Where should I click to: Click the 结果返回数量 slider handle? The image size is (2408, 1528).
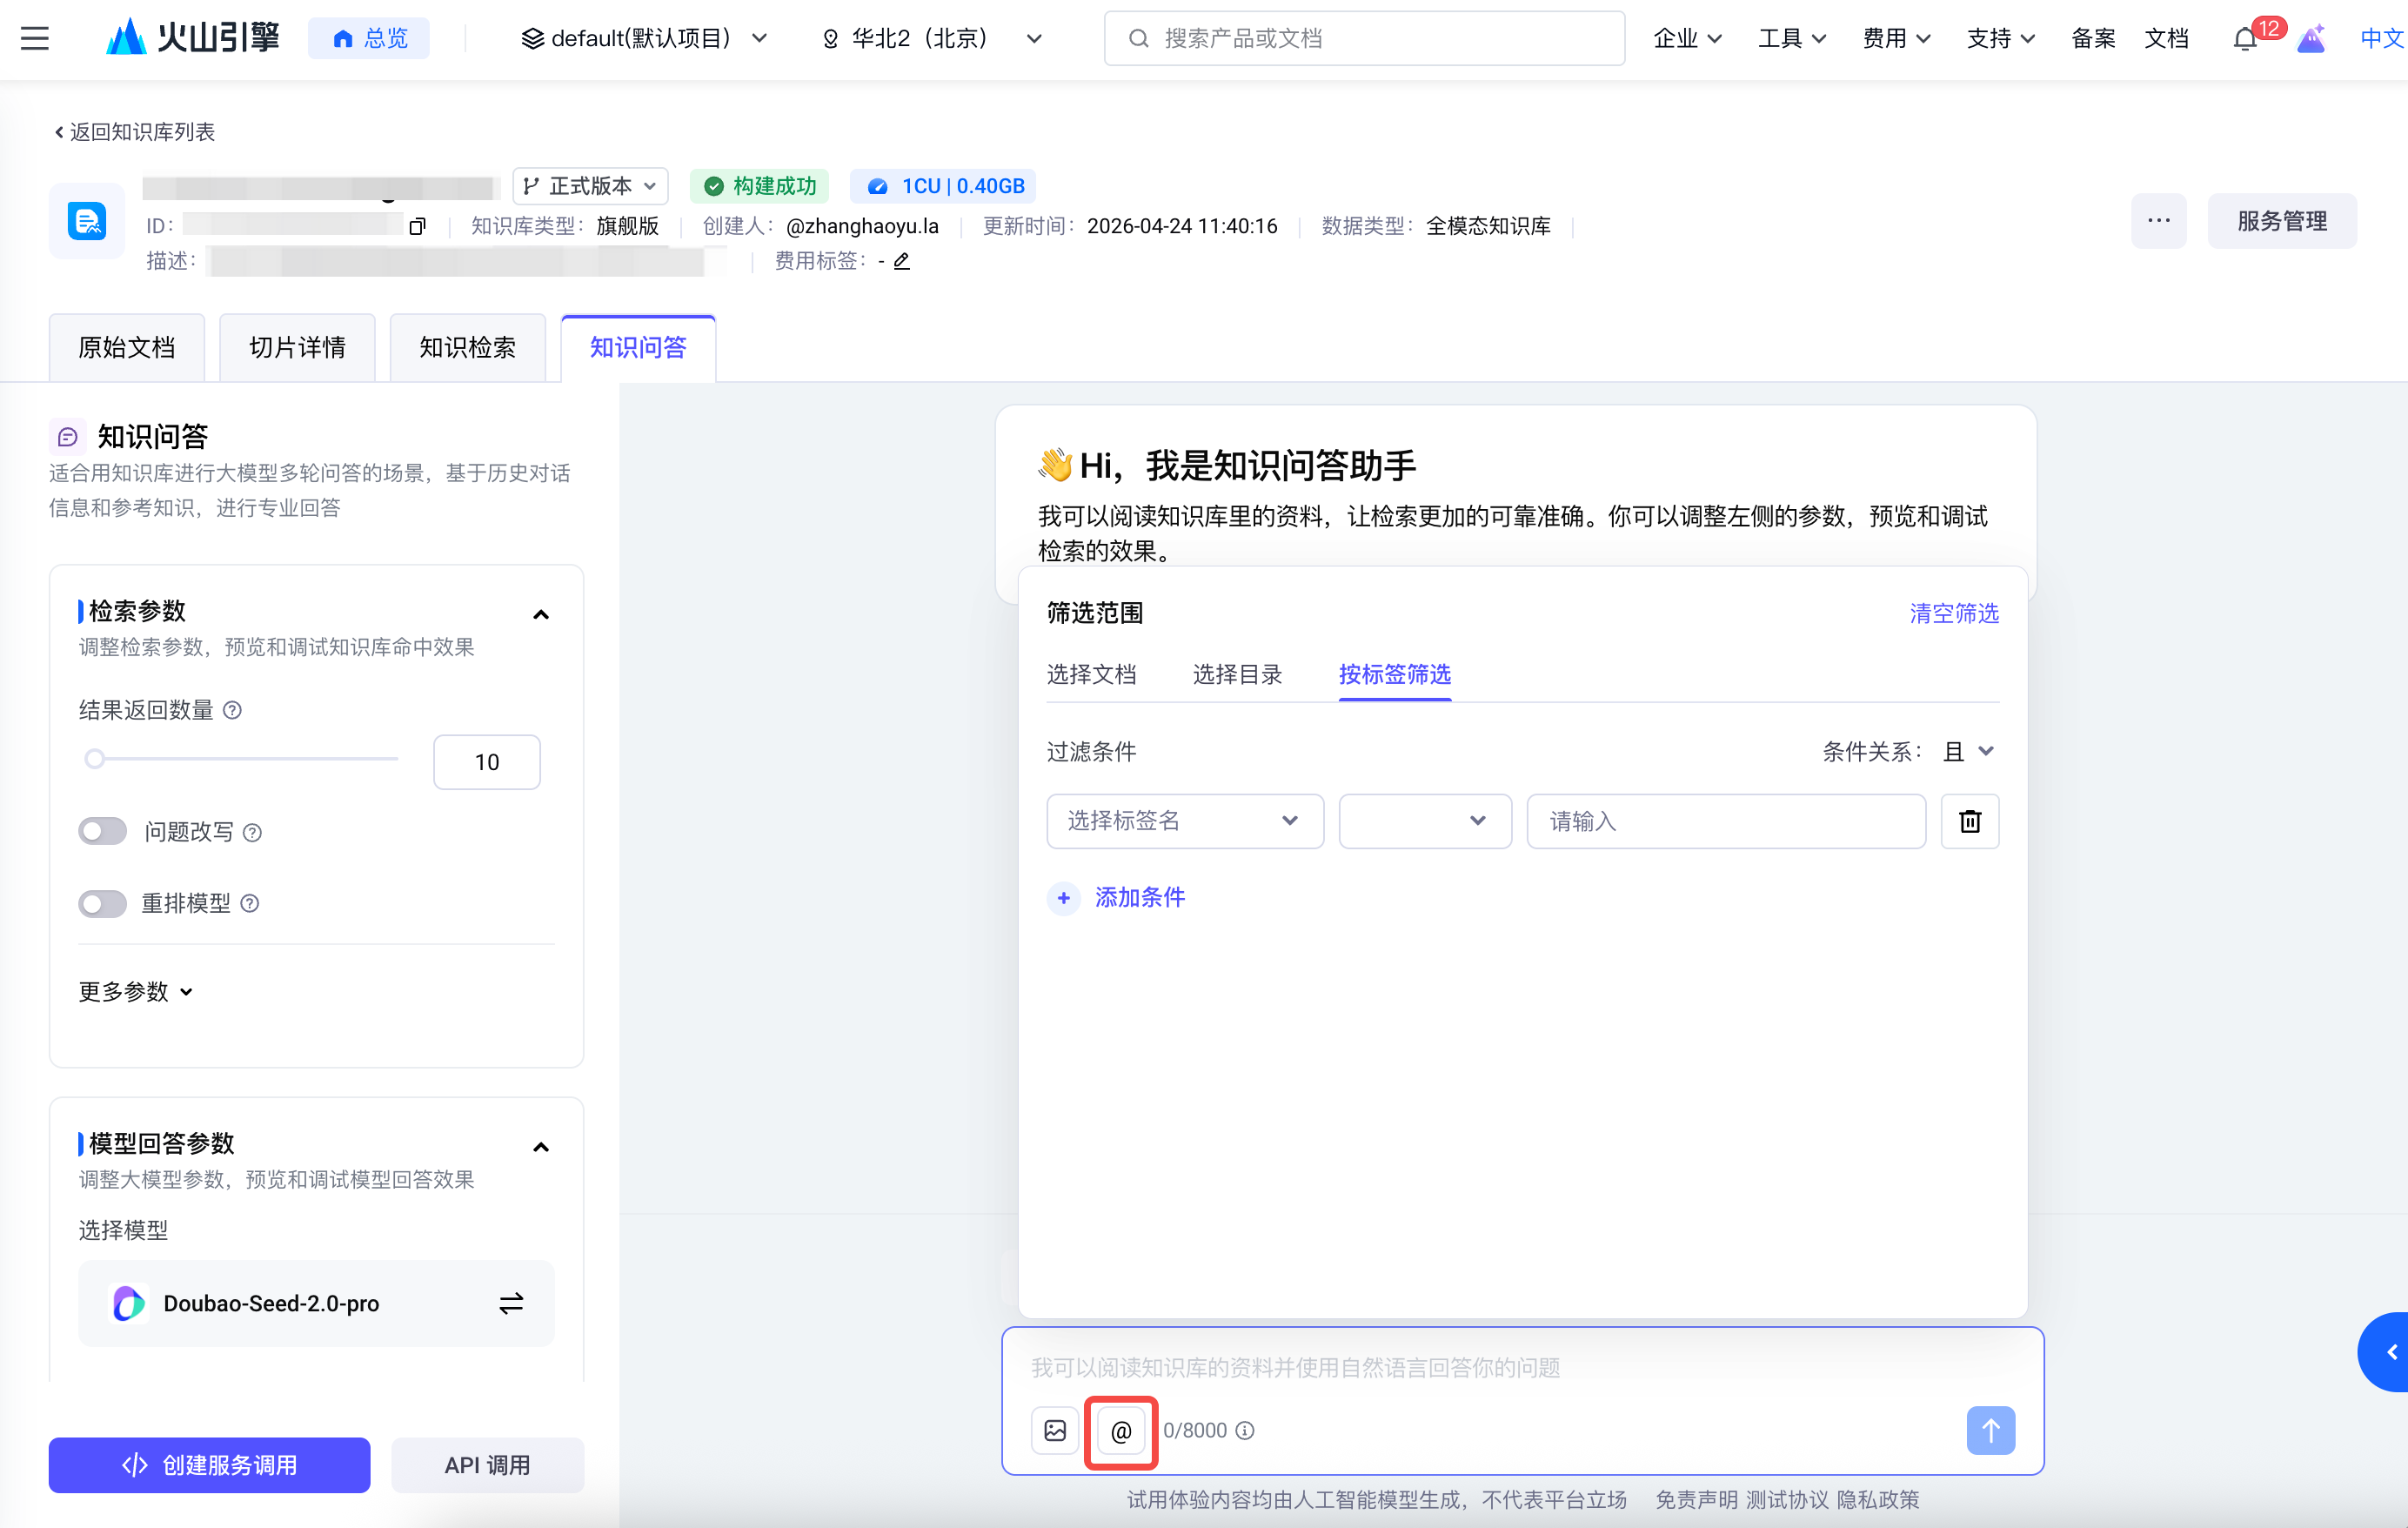(x=95, y=759)
